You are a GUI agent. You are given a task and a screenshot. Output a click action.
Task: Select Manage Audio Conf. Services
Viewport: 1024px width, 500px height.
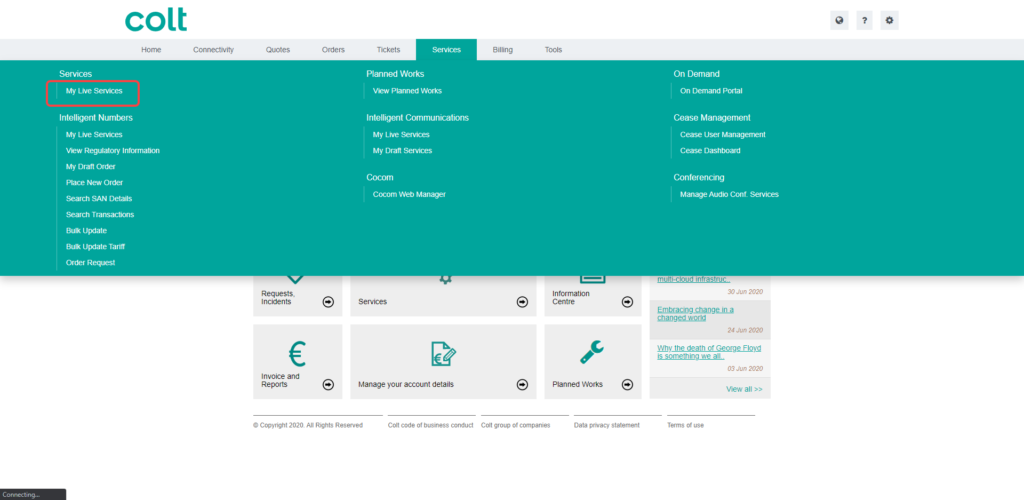tap(729, 195)
